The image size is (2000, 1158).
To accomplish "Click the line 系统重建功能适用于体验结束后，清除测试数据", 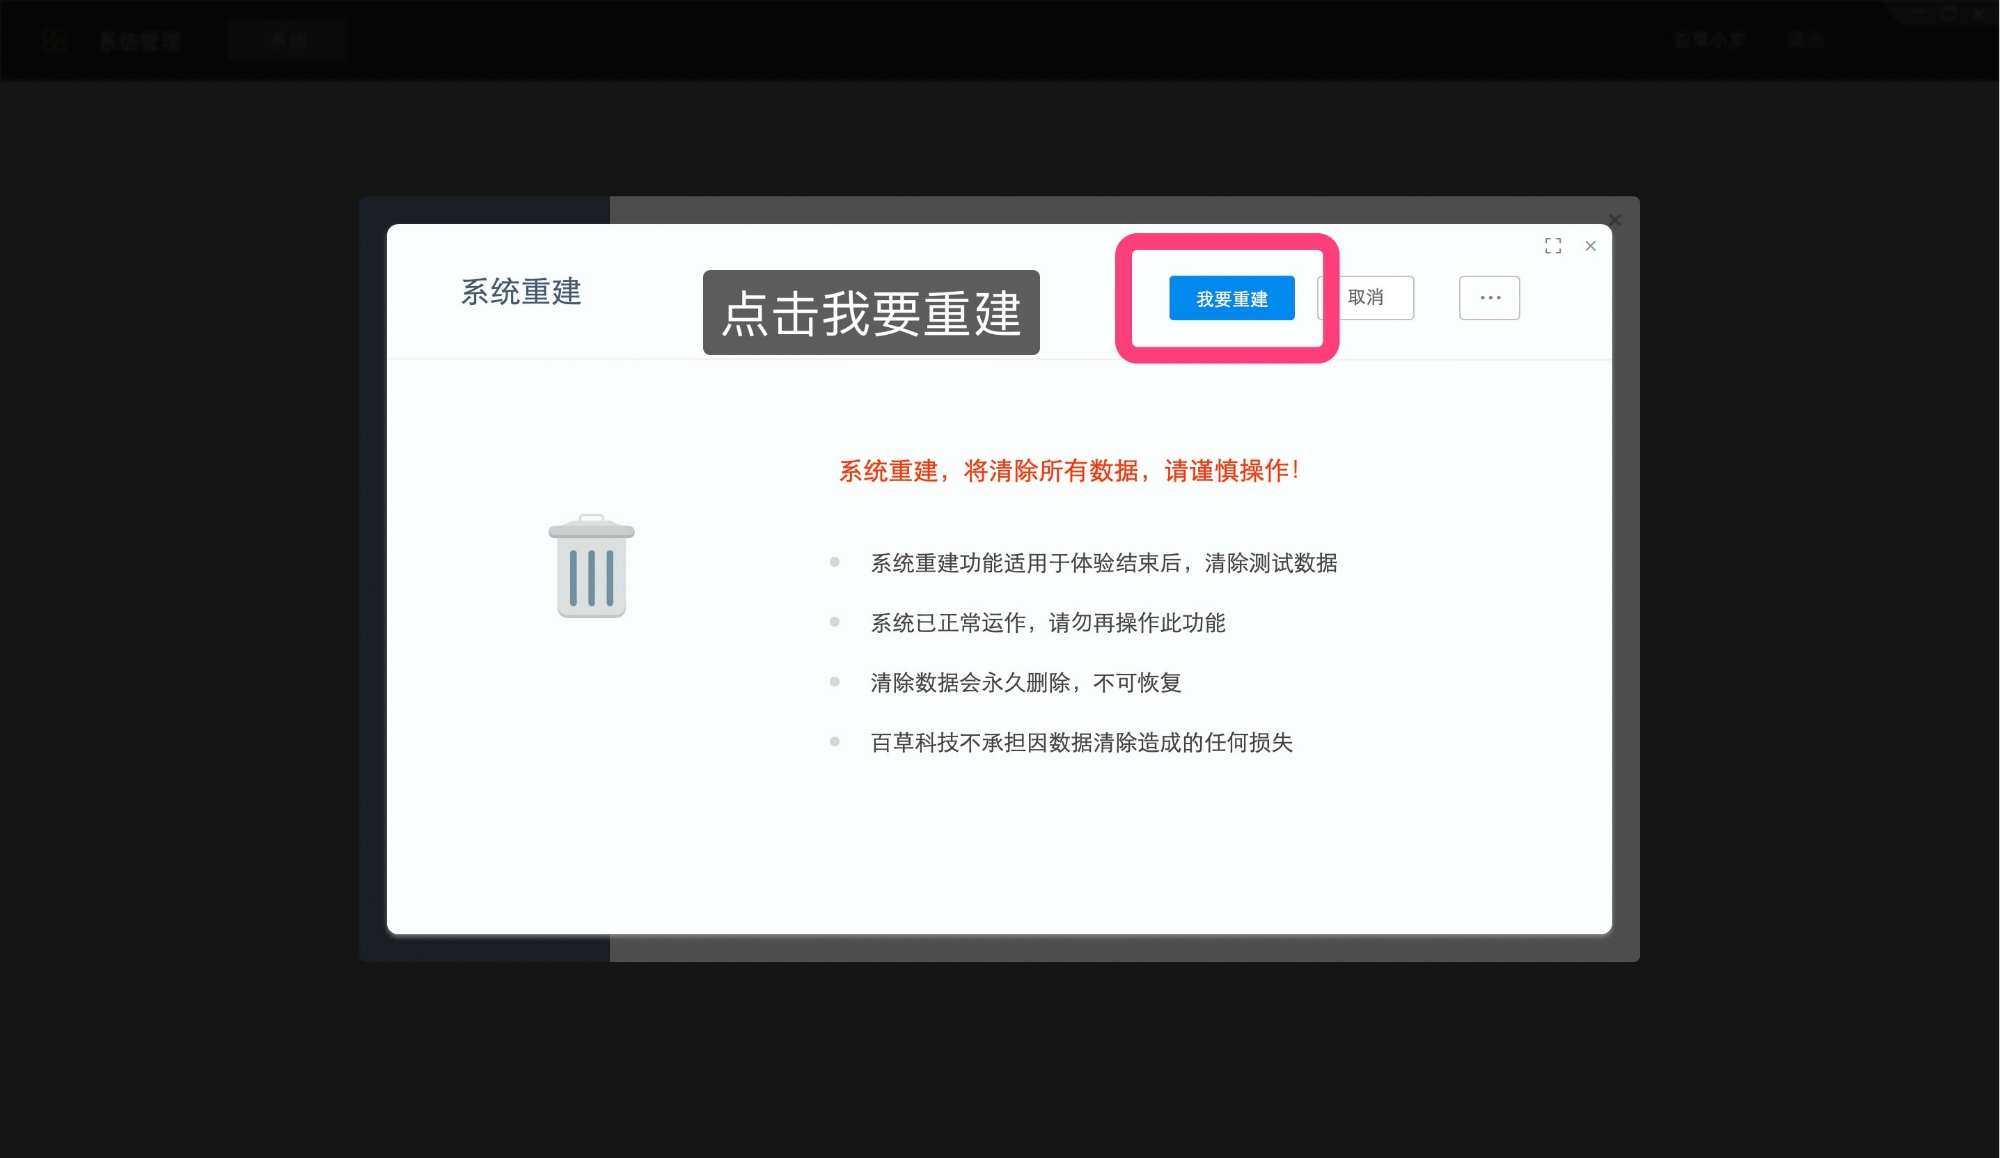I will (1104, 563).
